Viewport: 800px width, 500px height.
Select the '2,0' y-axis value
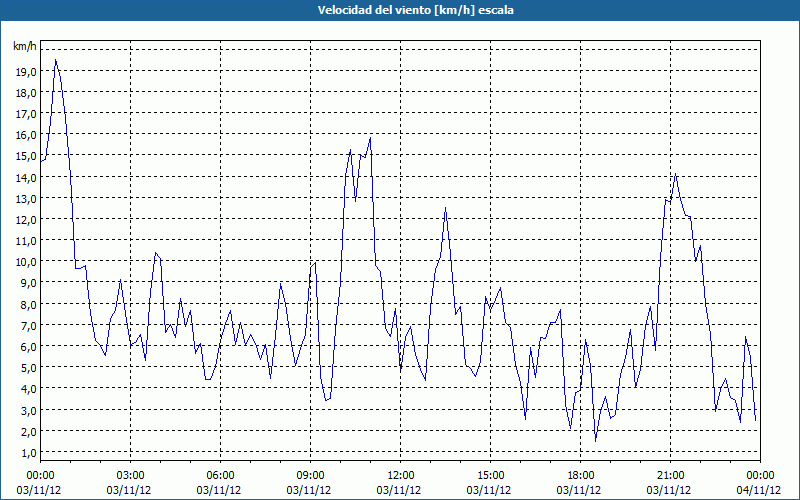click(29, 432)
